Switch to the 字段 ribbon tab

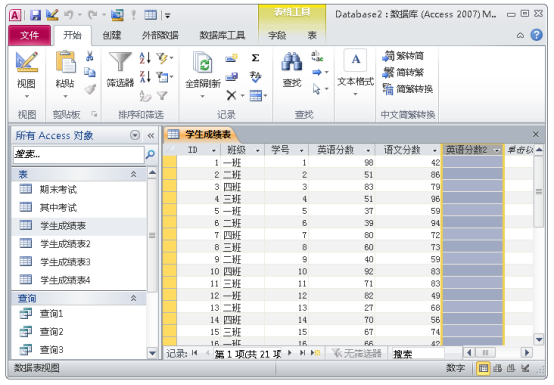[277, 35]
